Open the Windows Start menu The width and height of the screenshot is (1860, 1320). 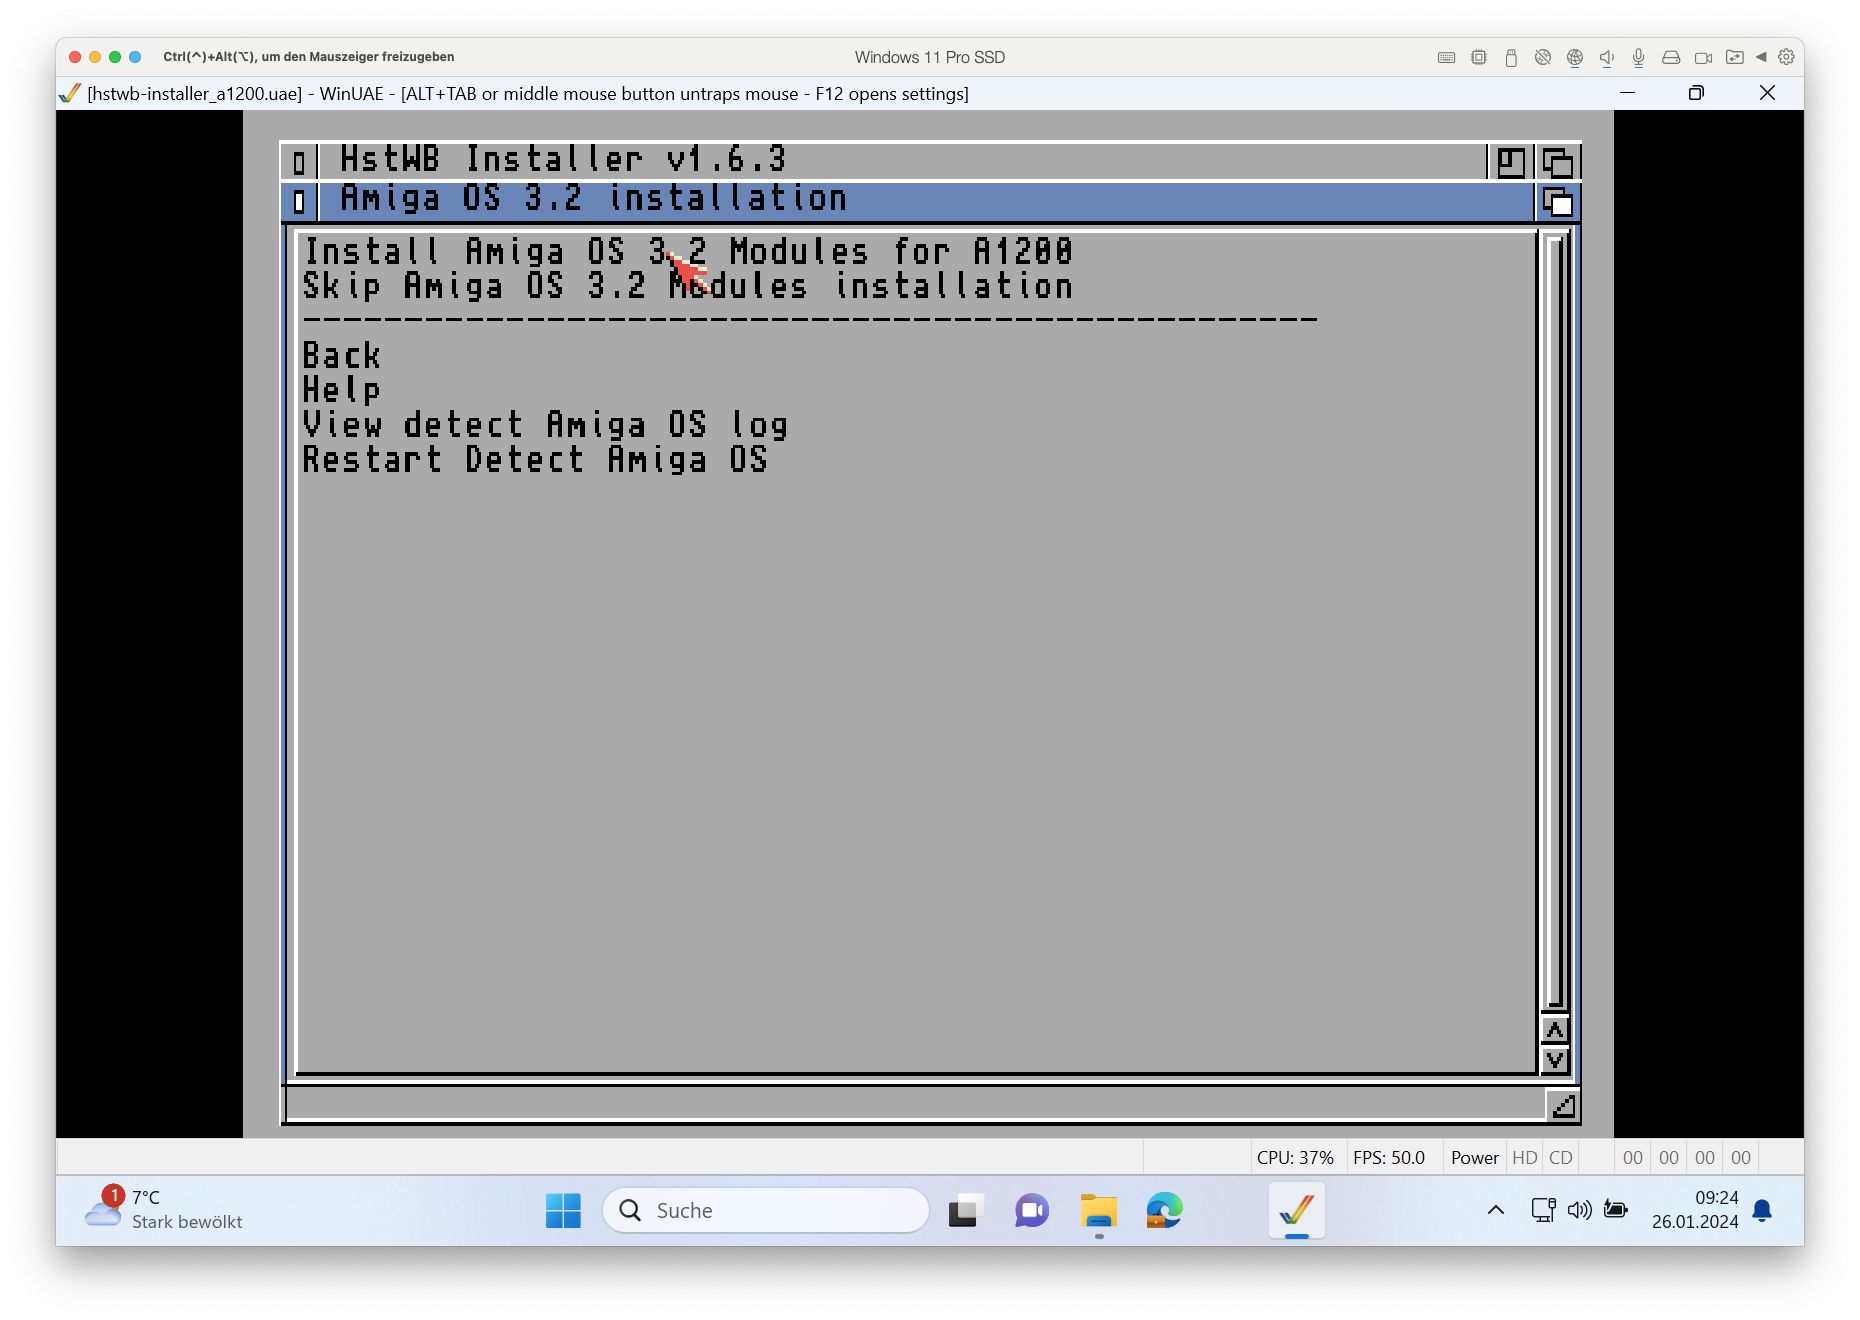click(563, 1211)
